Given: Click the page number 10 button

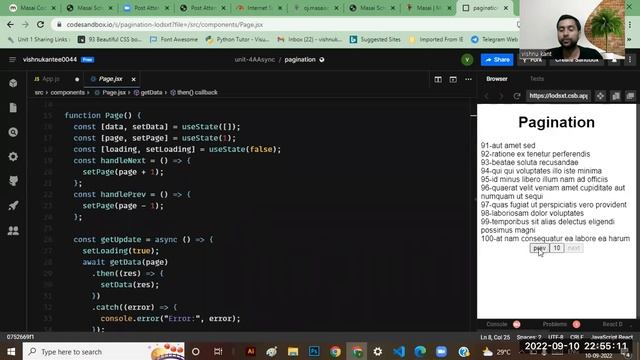Looking at the screenshot, I should (x=557, y=248).
